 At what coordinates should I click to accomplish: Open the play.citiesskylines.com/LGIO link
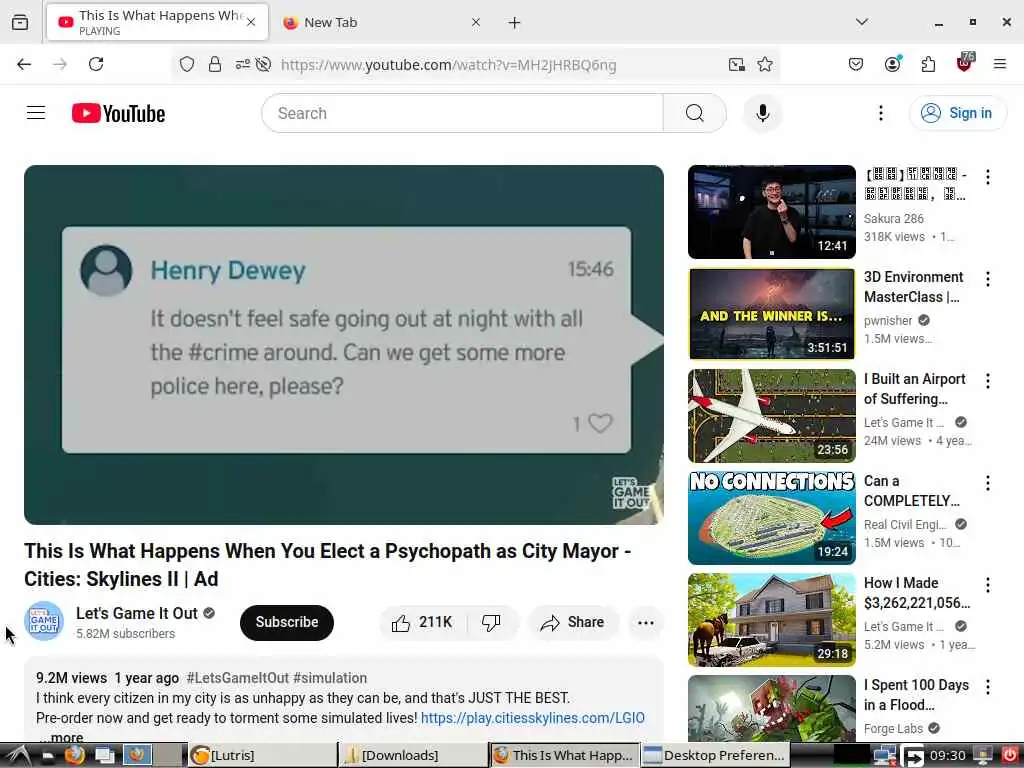tap(532, 718)
